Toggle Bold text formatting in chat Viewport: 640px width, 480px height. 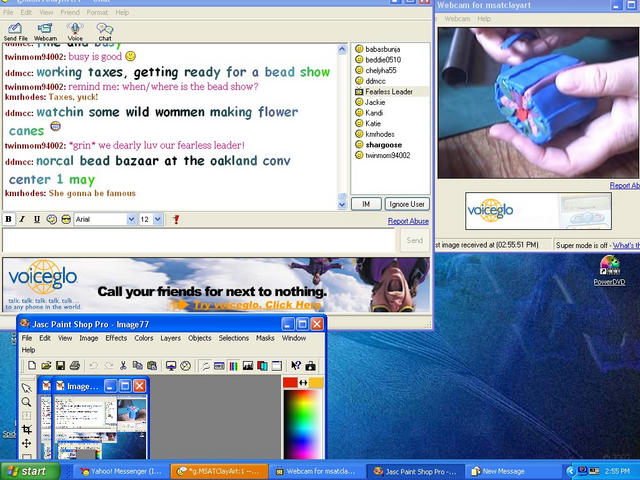tap(8, 220)
